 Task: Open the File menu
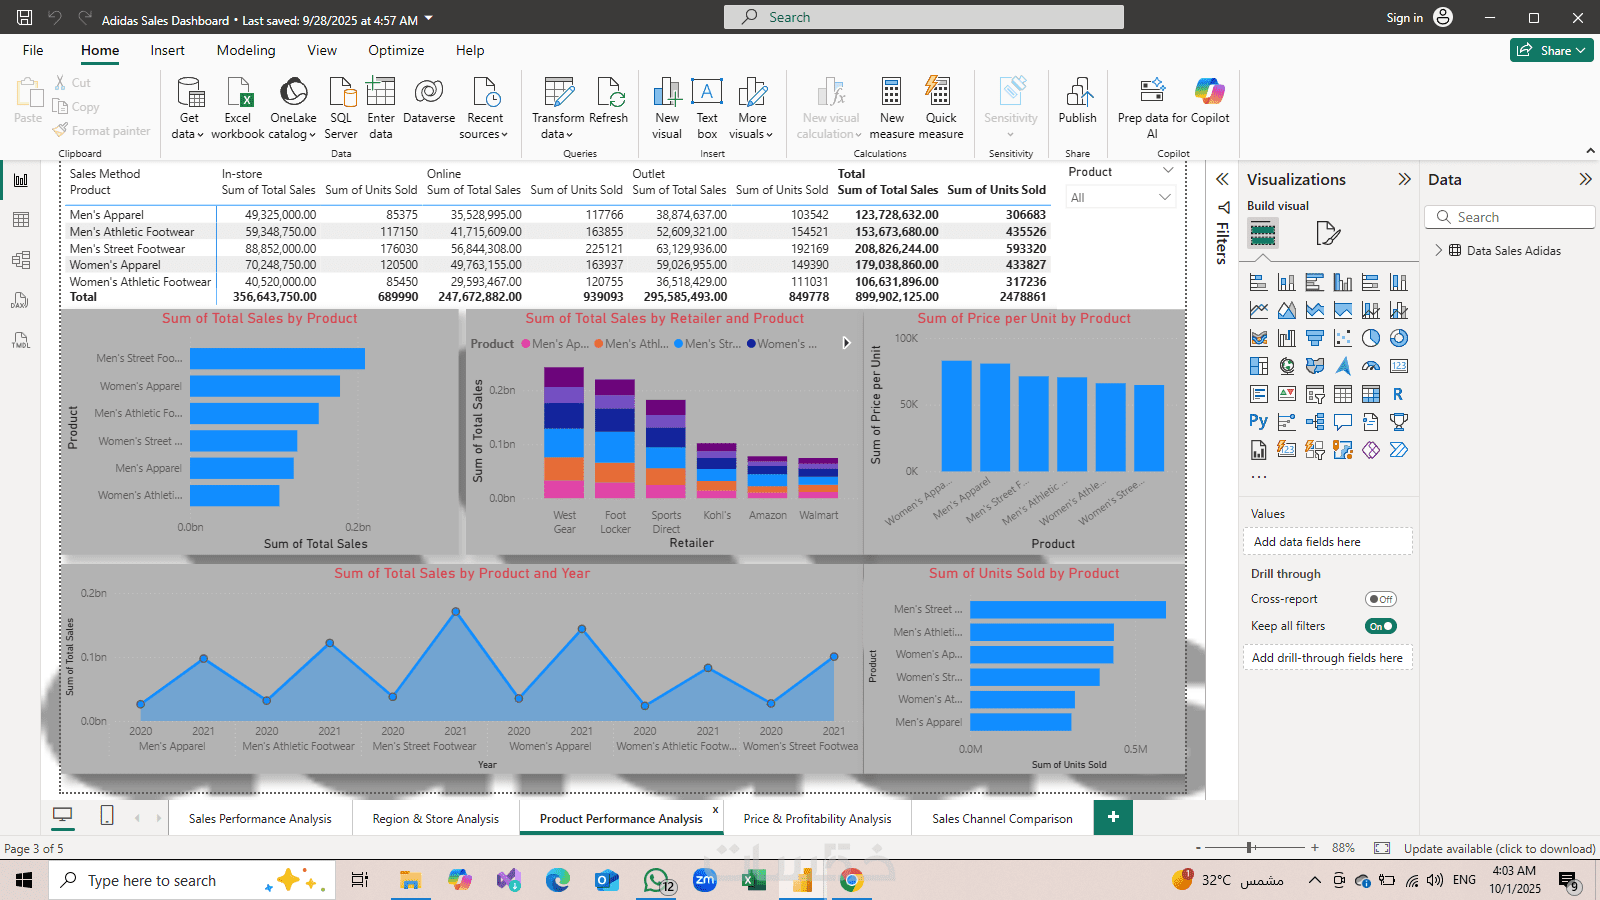click(33, 50)
